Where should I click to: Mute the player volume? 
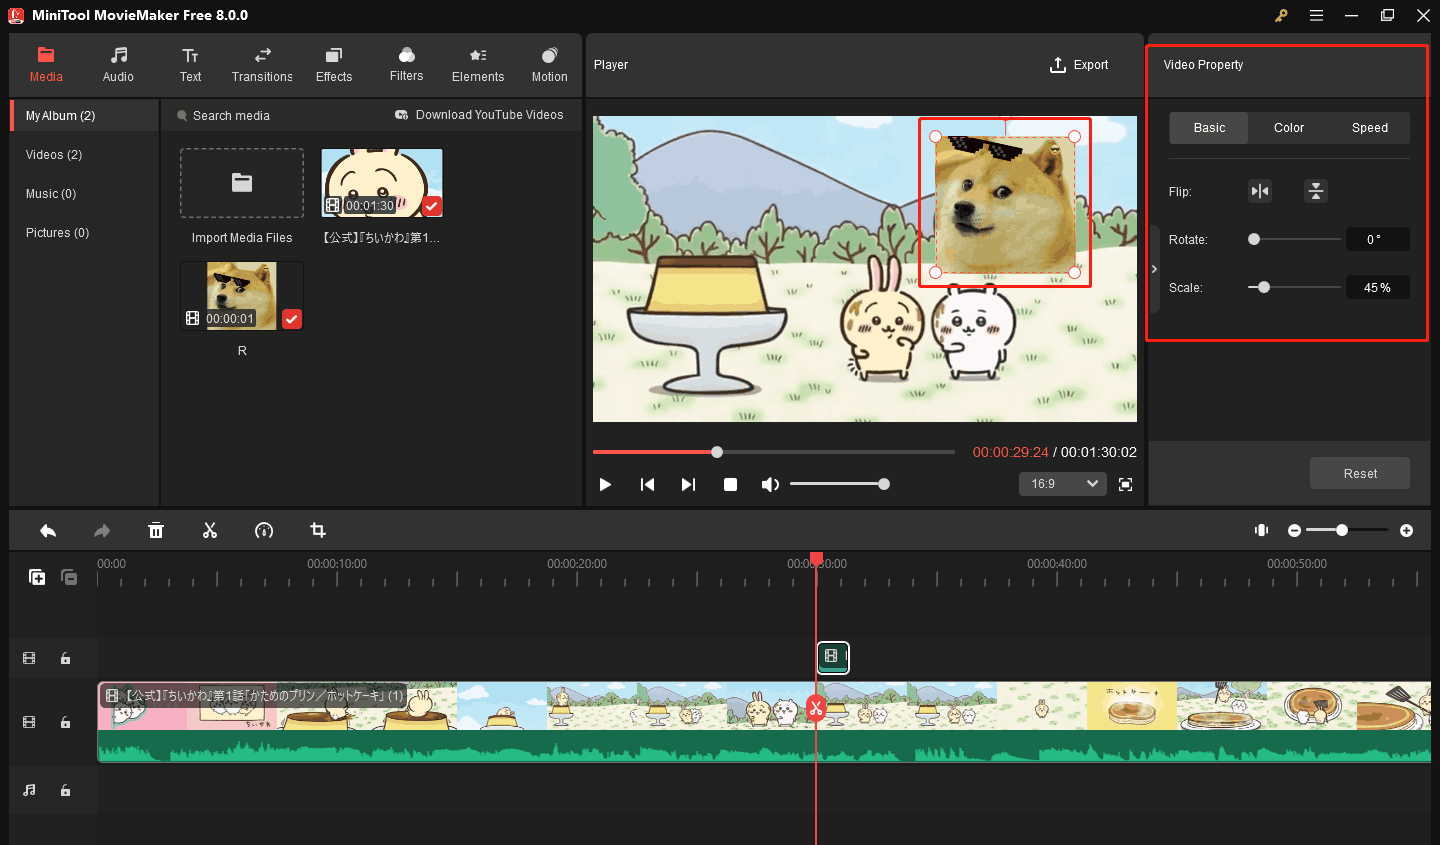click(x=770, y=484)
